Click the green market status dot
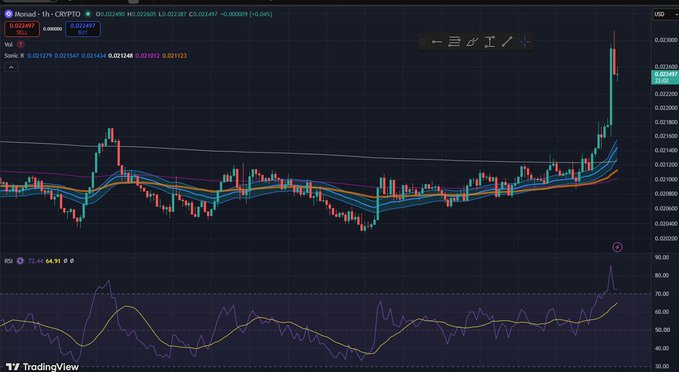 [x=88, y=14]
